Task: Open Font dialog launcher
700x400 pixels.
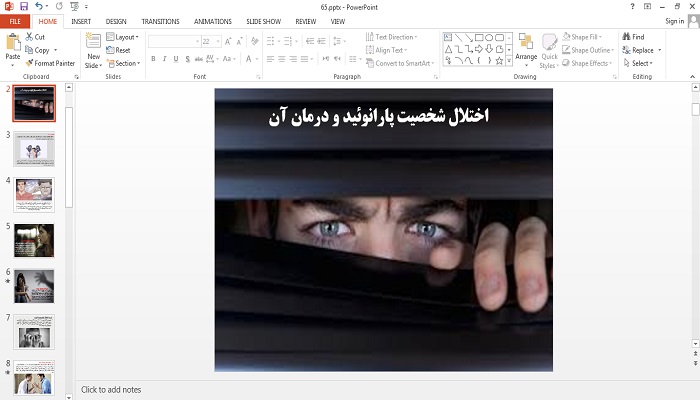Action: pyautogui.click(x=258, y=77)
